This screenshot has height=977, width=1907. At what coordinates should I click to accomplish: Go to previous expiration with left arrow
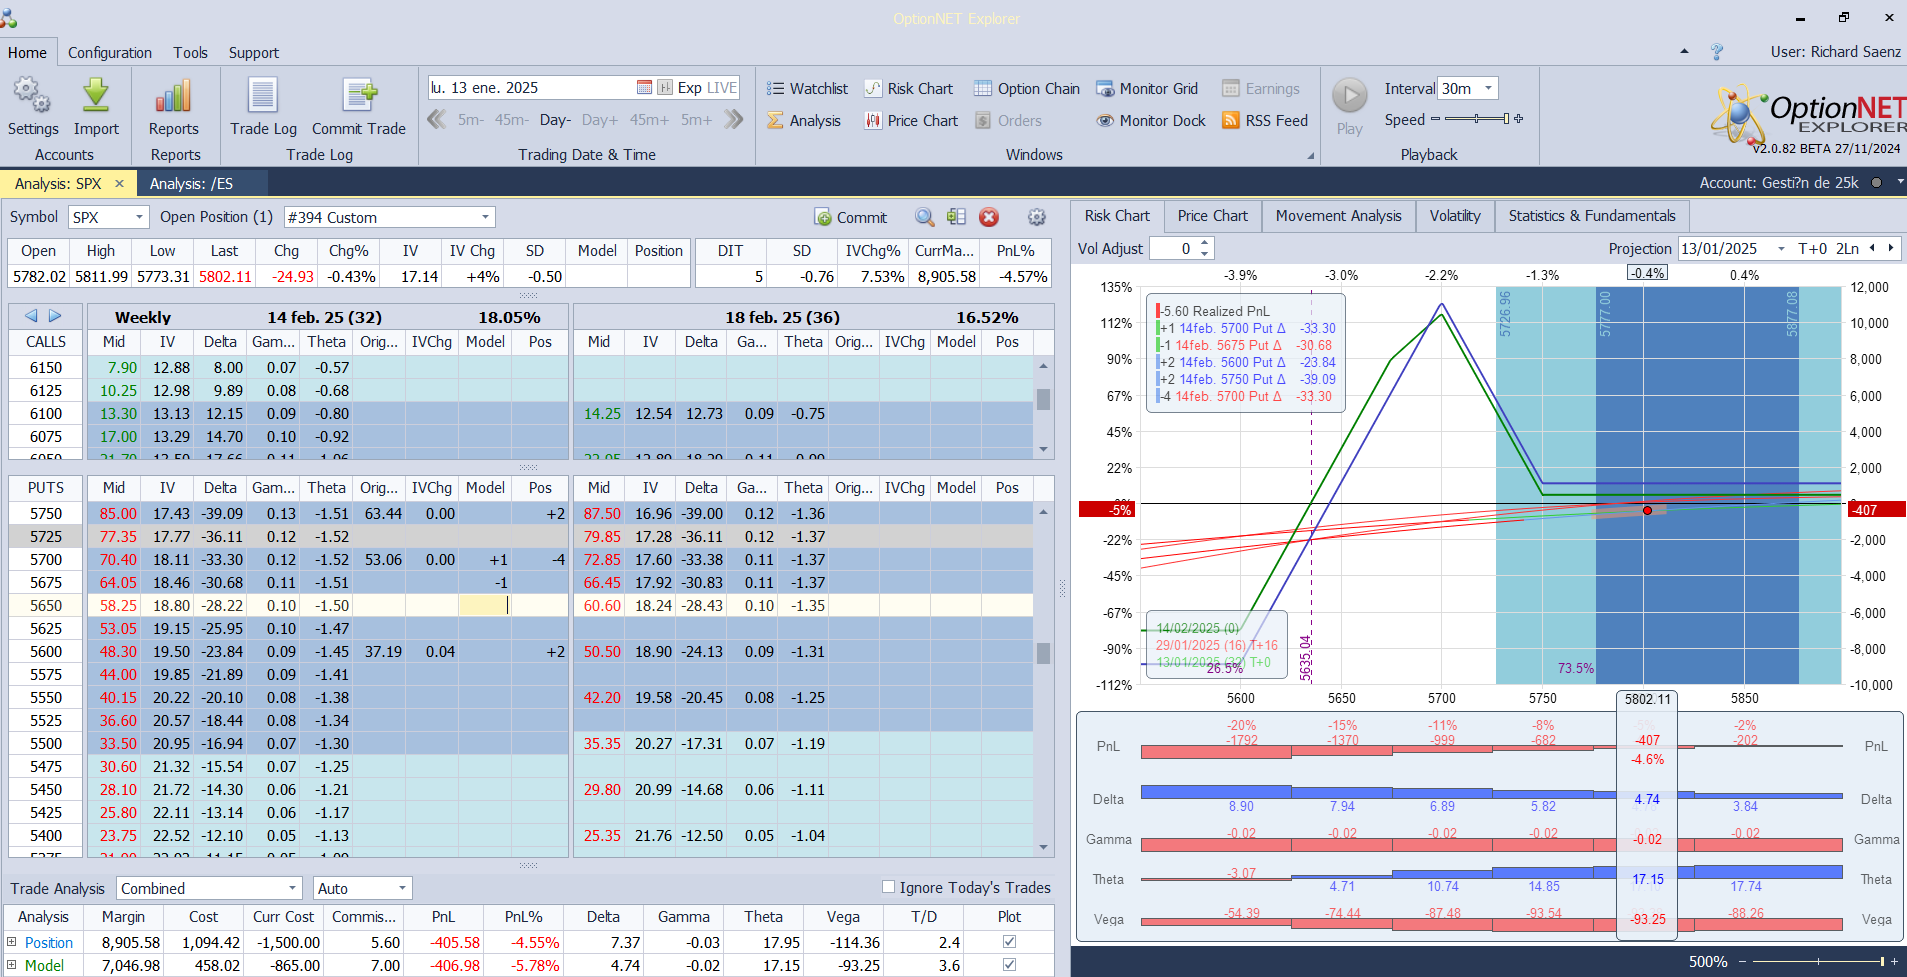tap(31, 316)
